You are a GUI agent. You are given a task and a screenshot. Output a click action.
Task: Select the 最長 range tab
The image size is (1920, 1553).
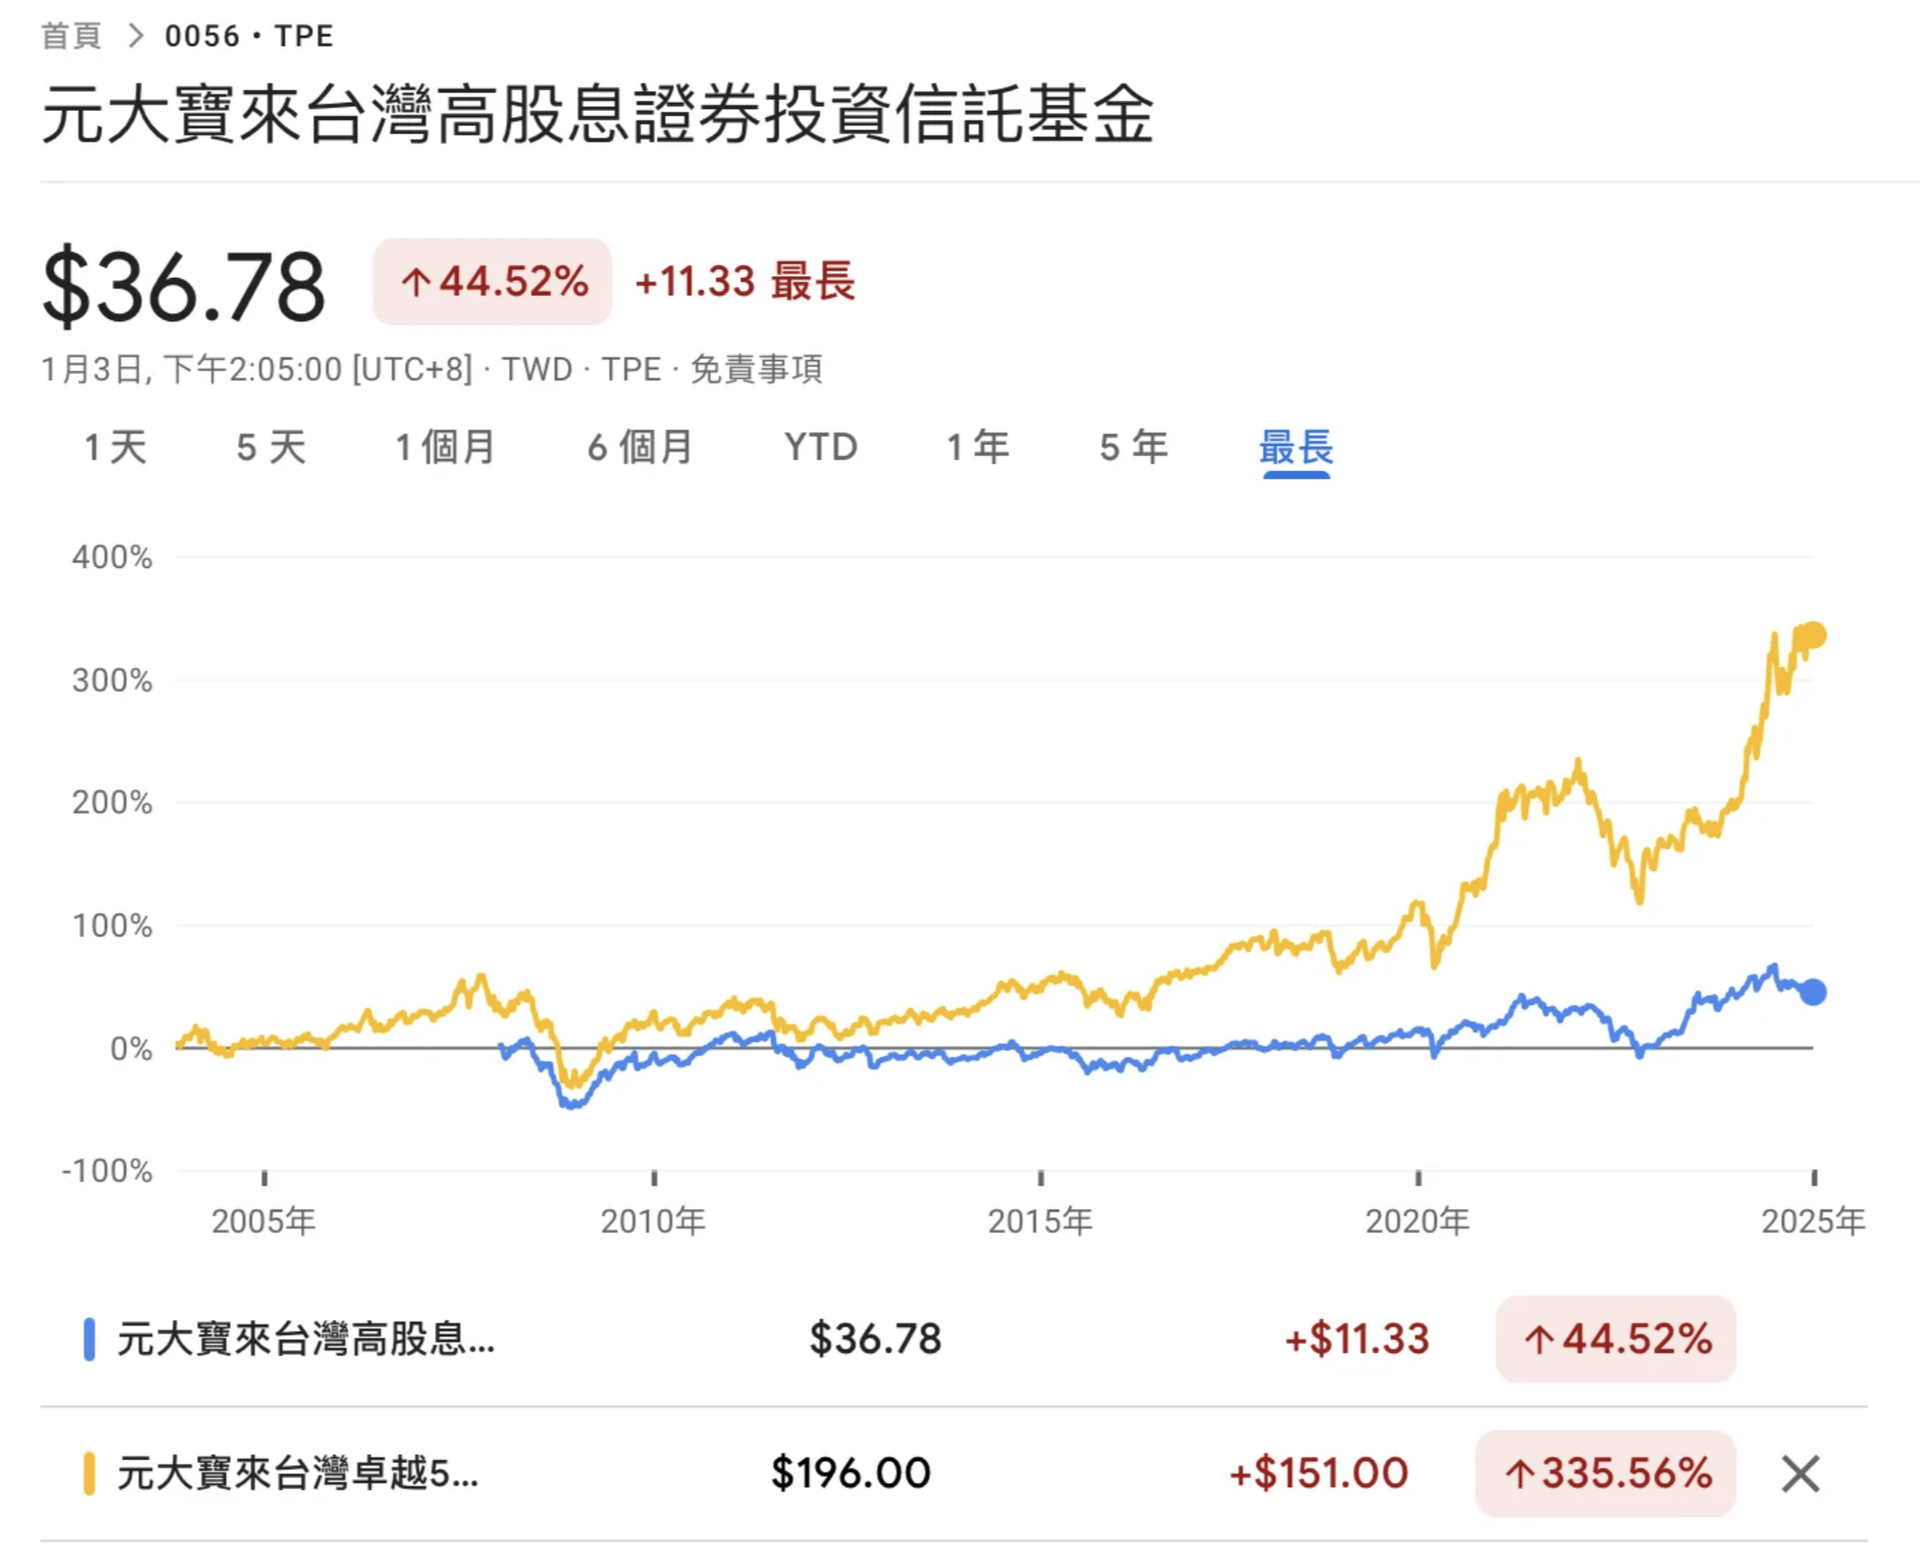(x=1296, y=447)
